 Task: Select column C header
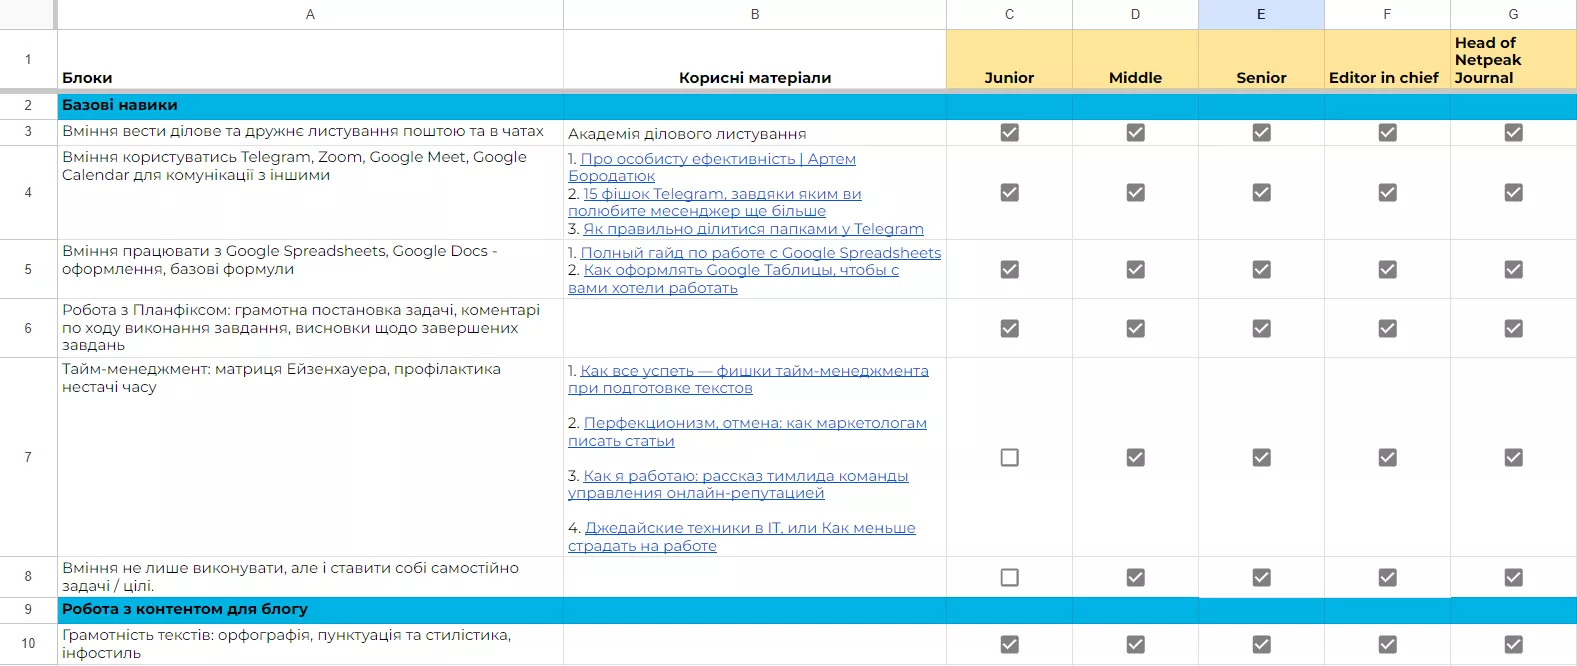pyautogui.click(x=1009, y=14)
